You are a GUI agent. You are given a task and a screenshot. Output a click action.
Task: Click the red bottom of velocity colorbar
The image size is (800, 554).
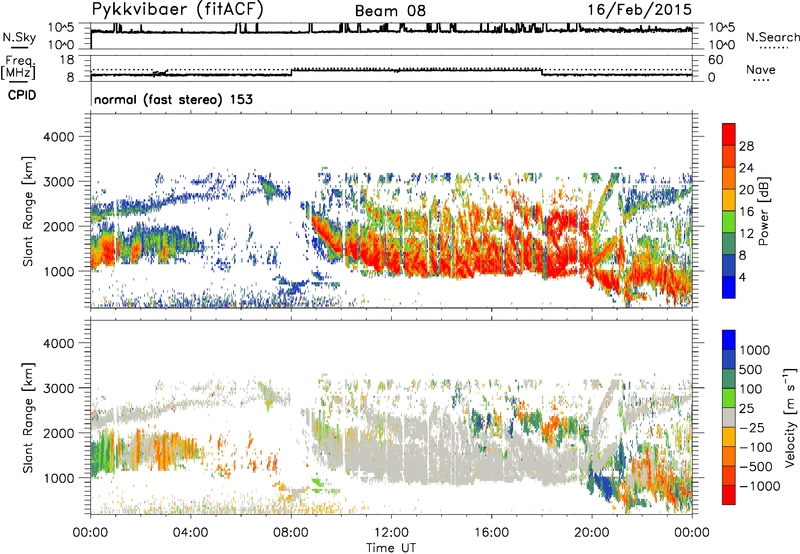click(729, 495)
